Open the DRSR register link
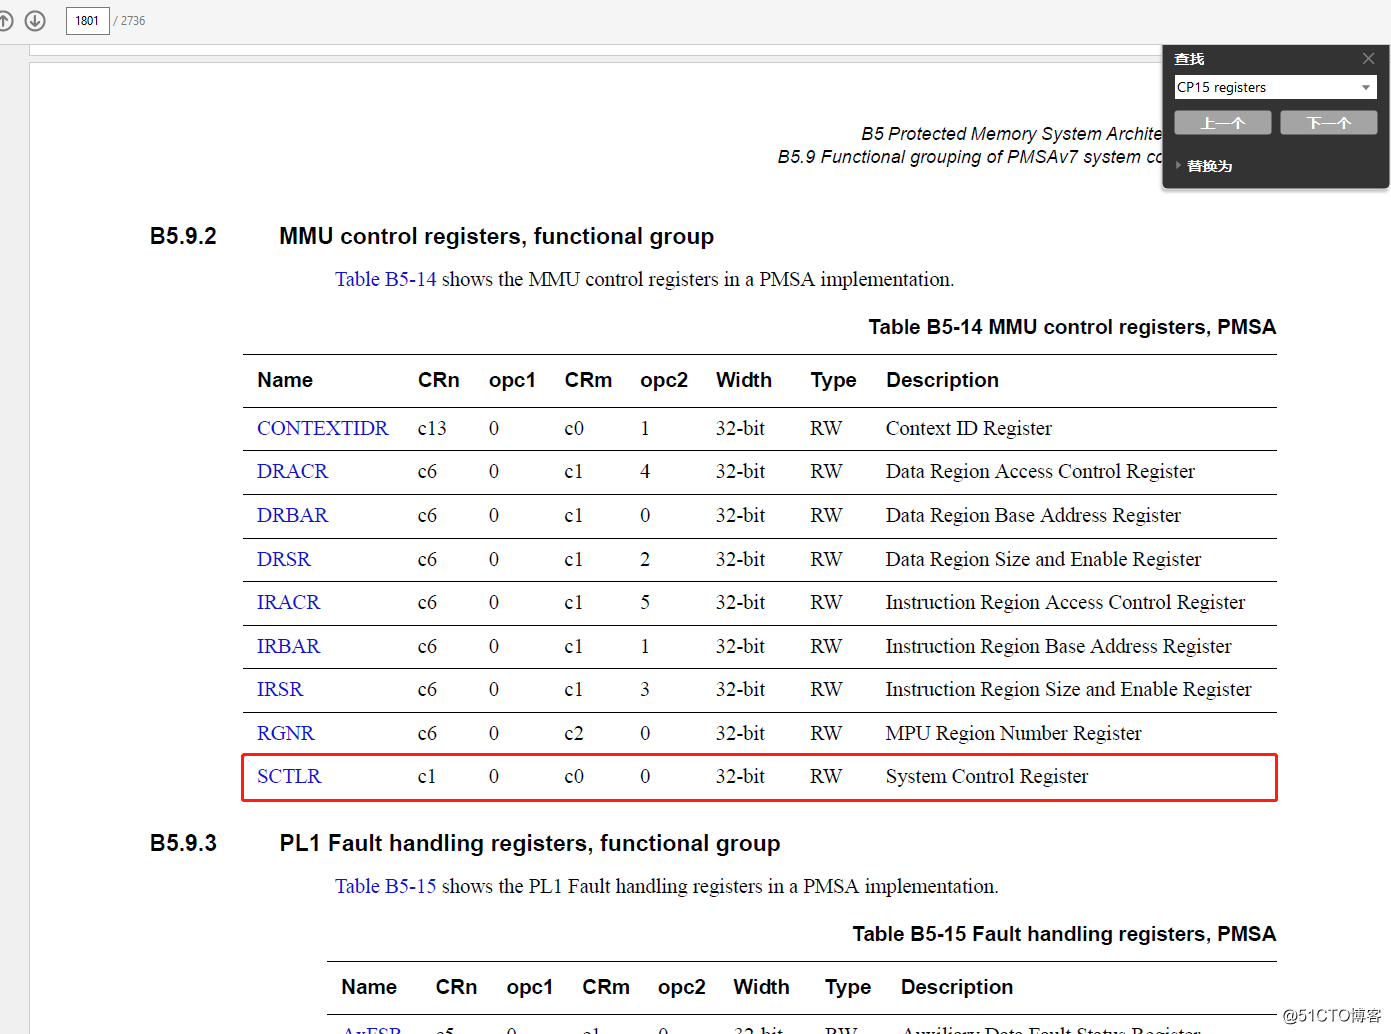1391x1034 pixels. (284, 559)
